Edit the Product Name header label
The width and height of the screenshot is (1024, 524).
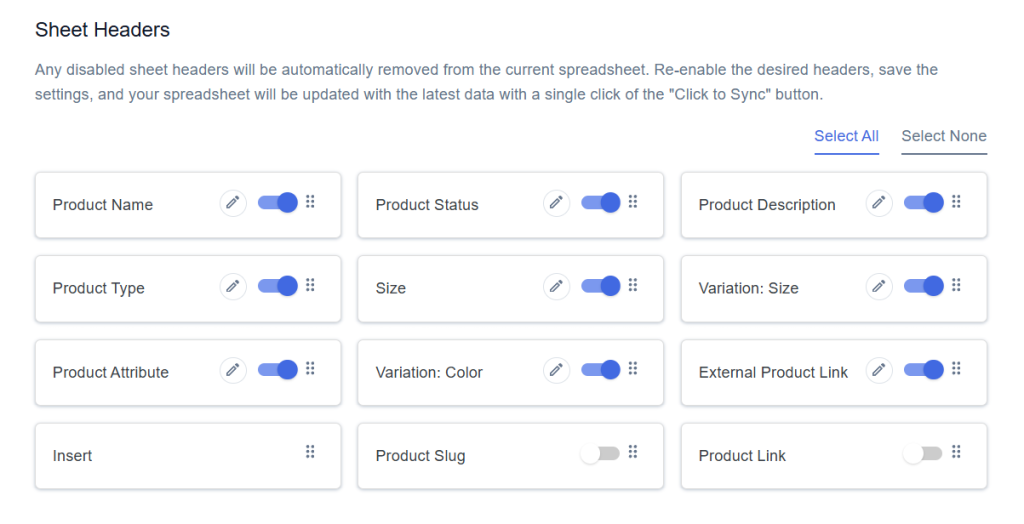coord(233,203)
